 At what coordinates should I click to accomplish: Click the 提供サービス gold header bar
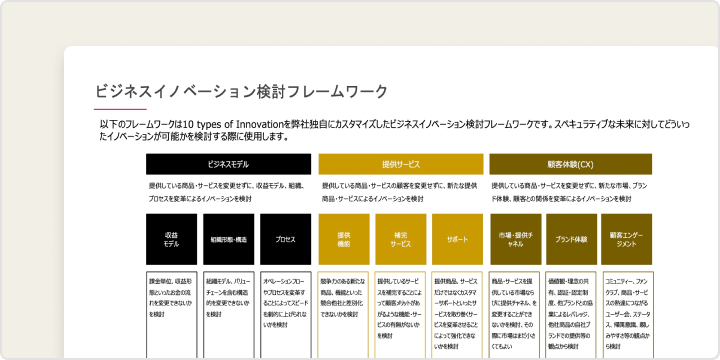pyautogui.click(x=401, y=164)
